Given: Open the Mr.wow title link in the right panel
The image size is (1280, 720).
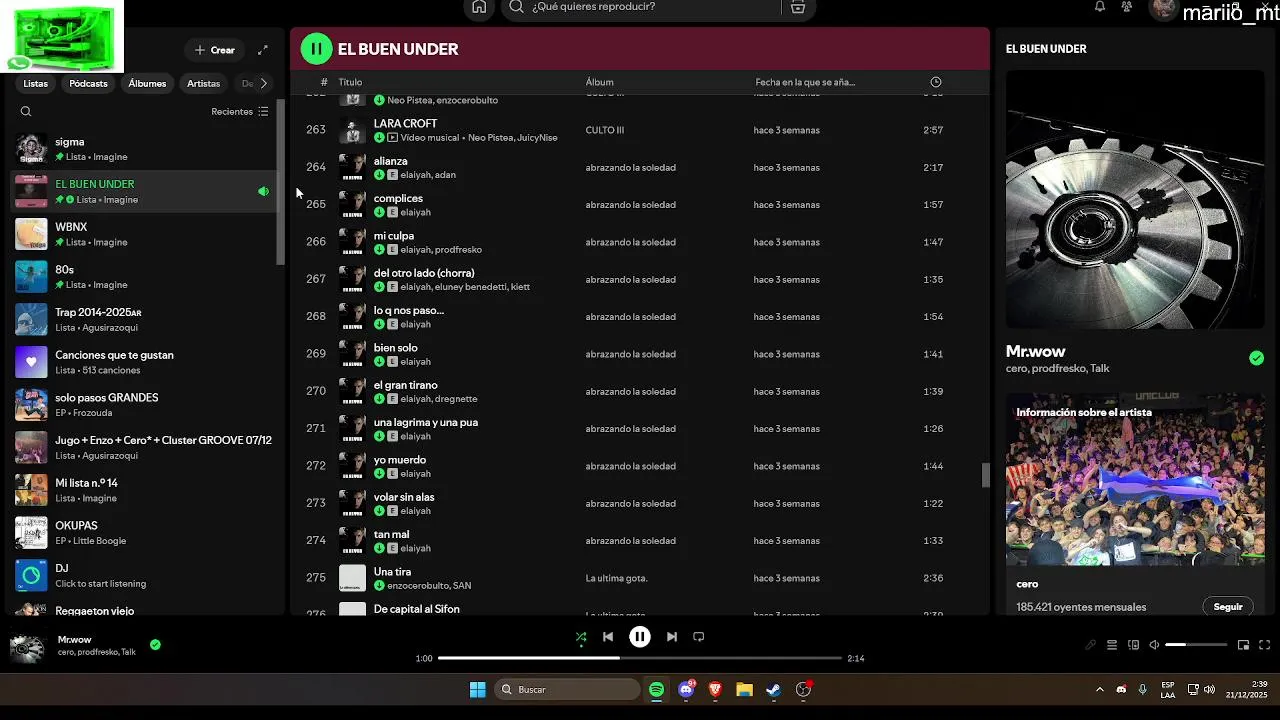Looking at the screenshot, I should (x=1036, y=352).
